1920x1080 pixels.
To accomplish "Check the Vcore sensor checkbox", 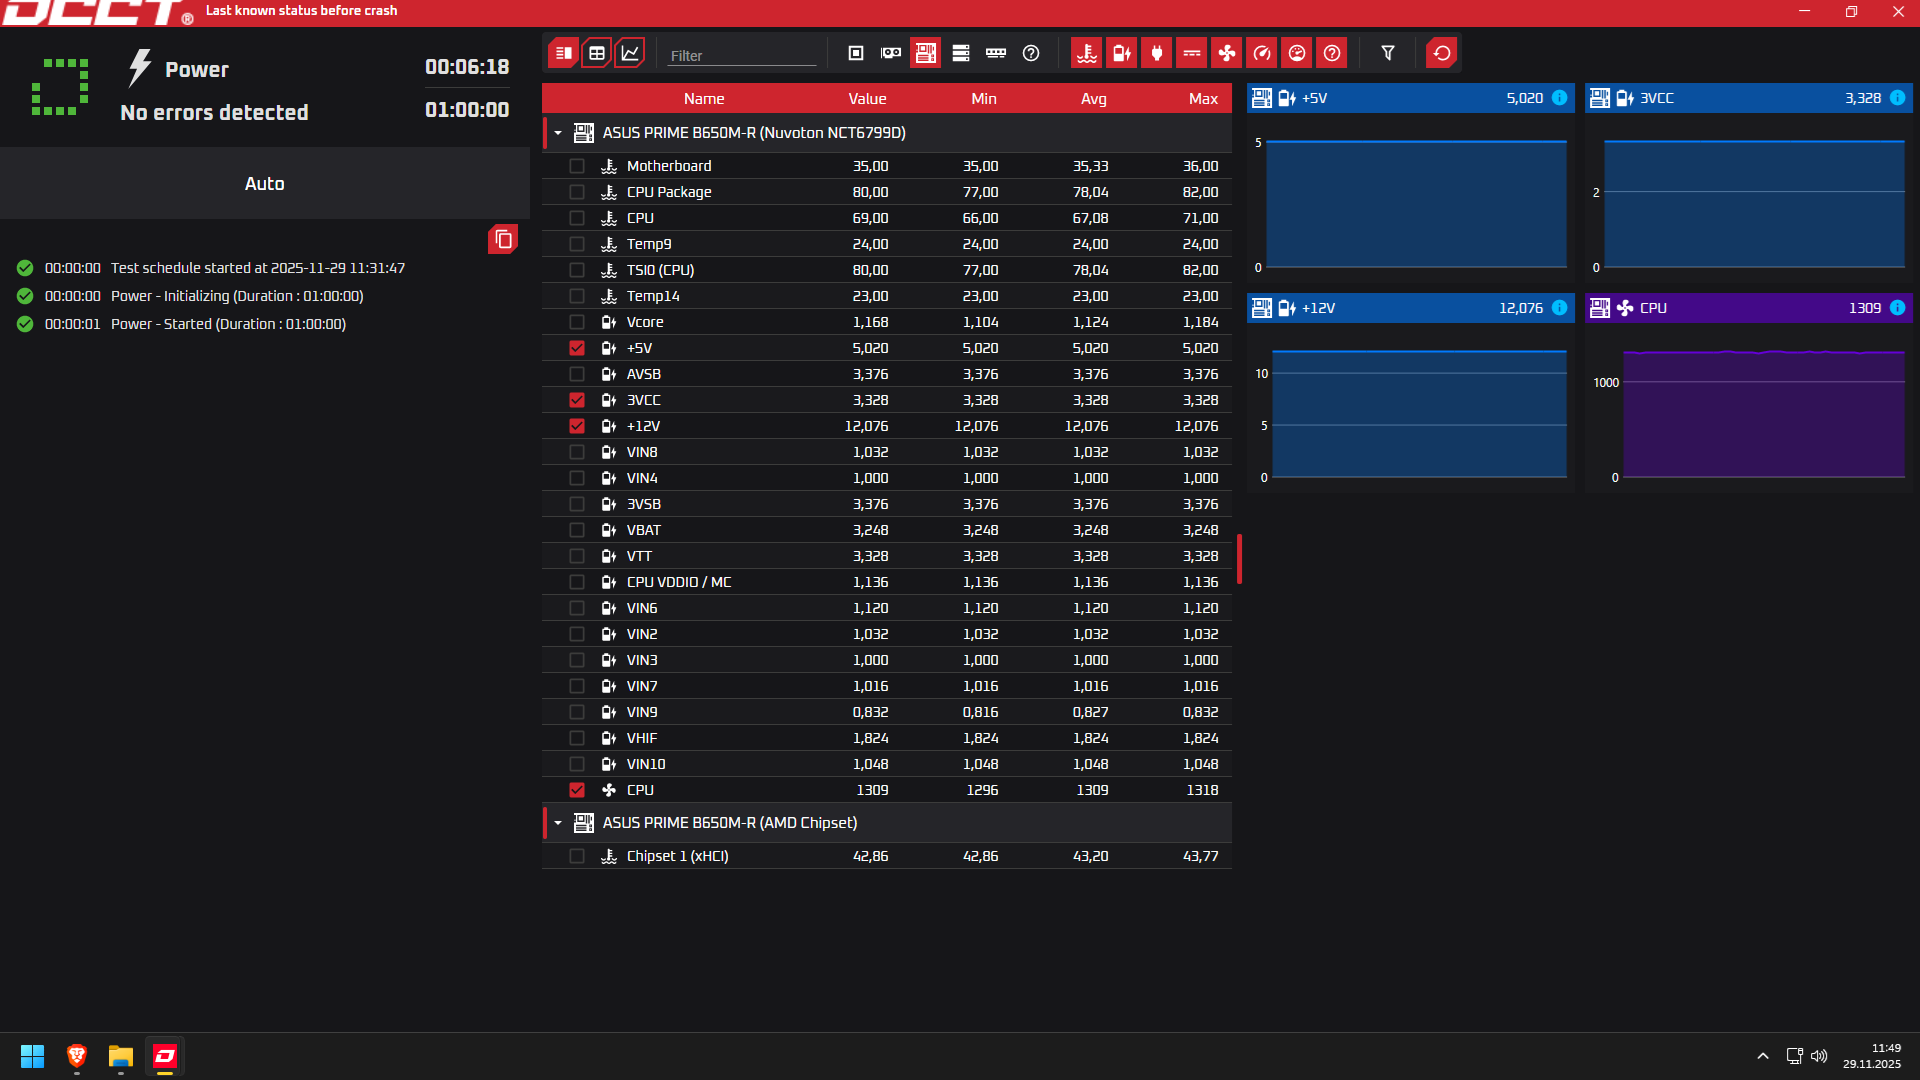I will click(577, 322).
